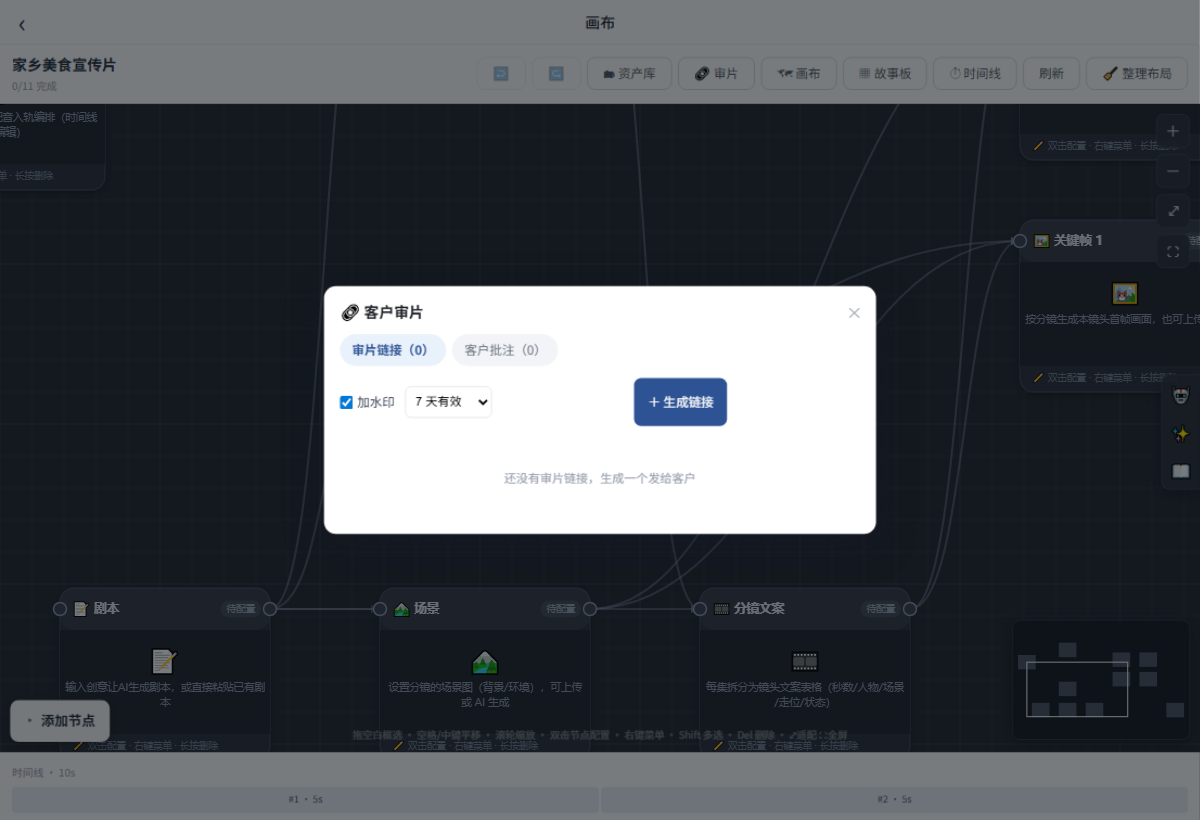
Task: Switch to the 客户批注 (0) tab
Action: point(504,350)
